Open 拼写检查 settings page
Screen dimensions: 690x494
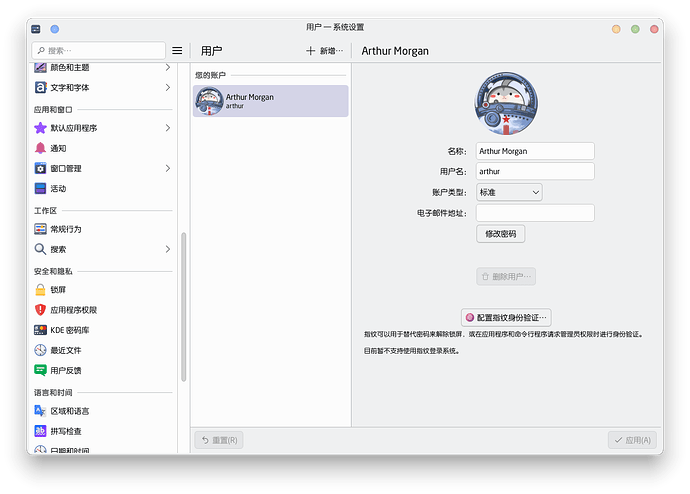pos(103,432)
